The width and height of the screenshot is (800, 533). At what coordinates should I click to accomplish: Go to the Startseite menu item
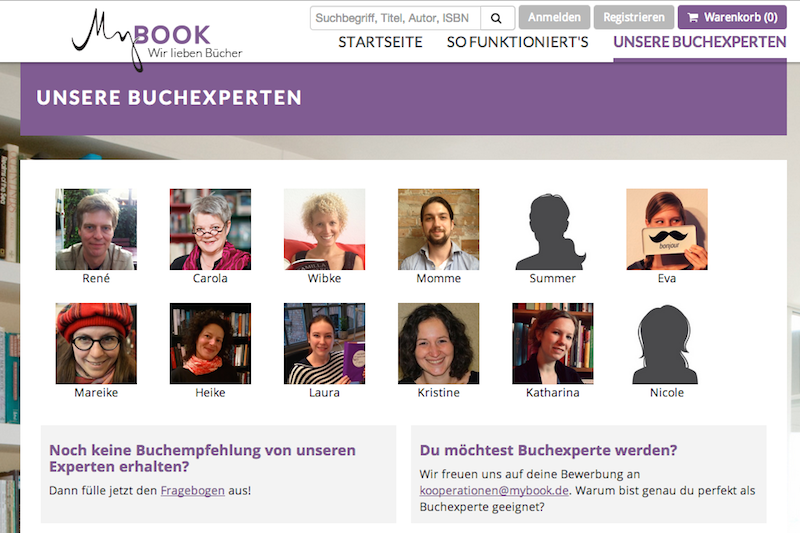click(380, 42)
